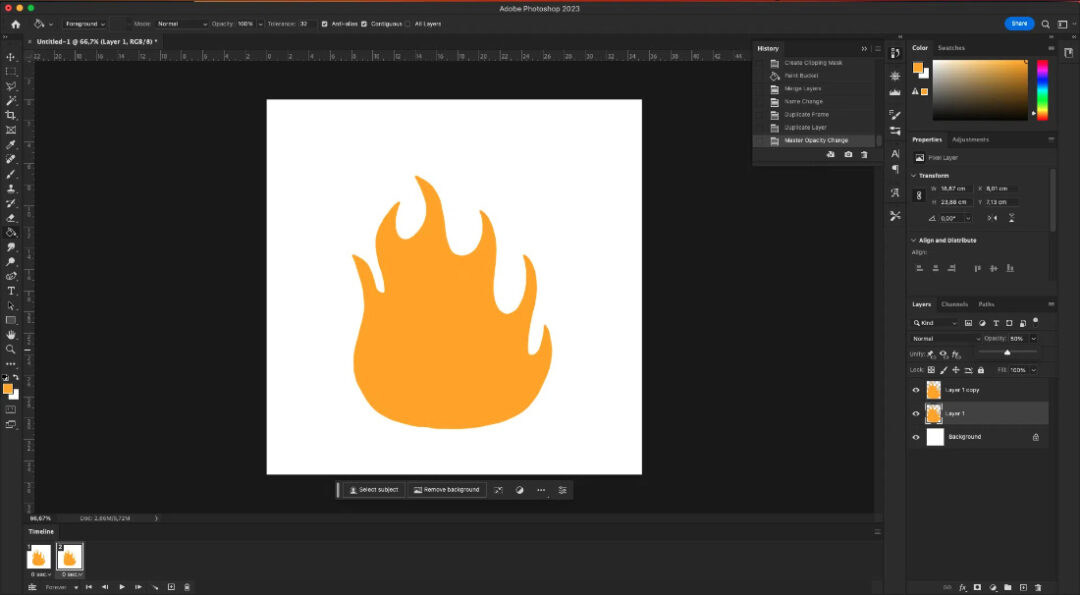The width and height of the screenshot is (1080, 595).
Task: Select the Rectangular Marquee tool
Action: click(x=10, y=72)
